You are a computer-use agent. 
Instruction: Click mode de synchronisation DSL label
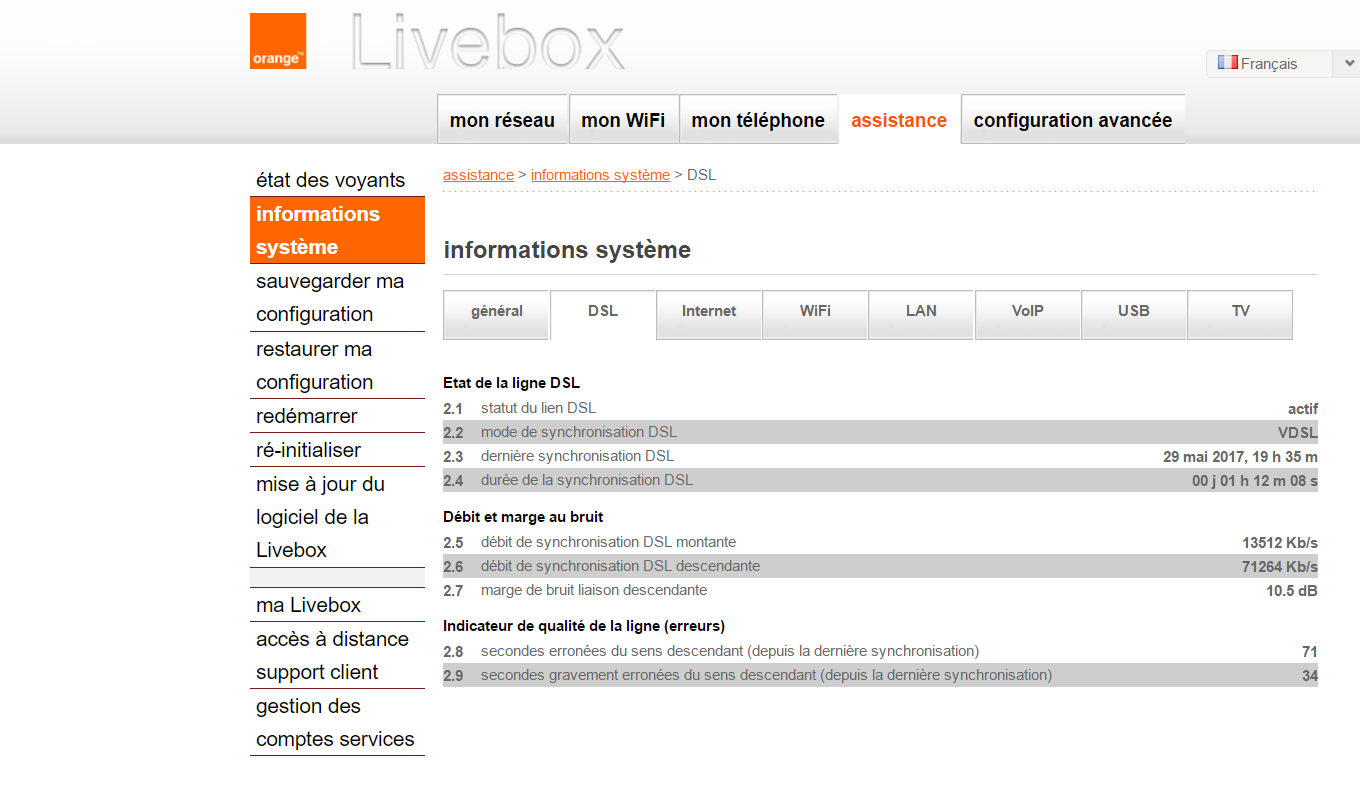579,432
